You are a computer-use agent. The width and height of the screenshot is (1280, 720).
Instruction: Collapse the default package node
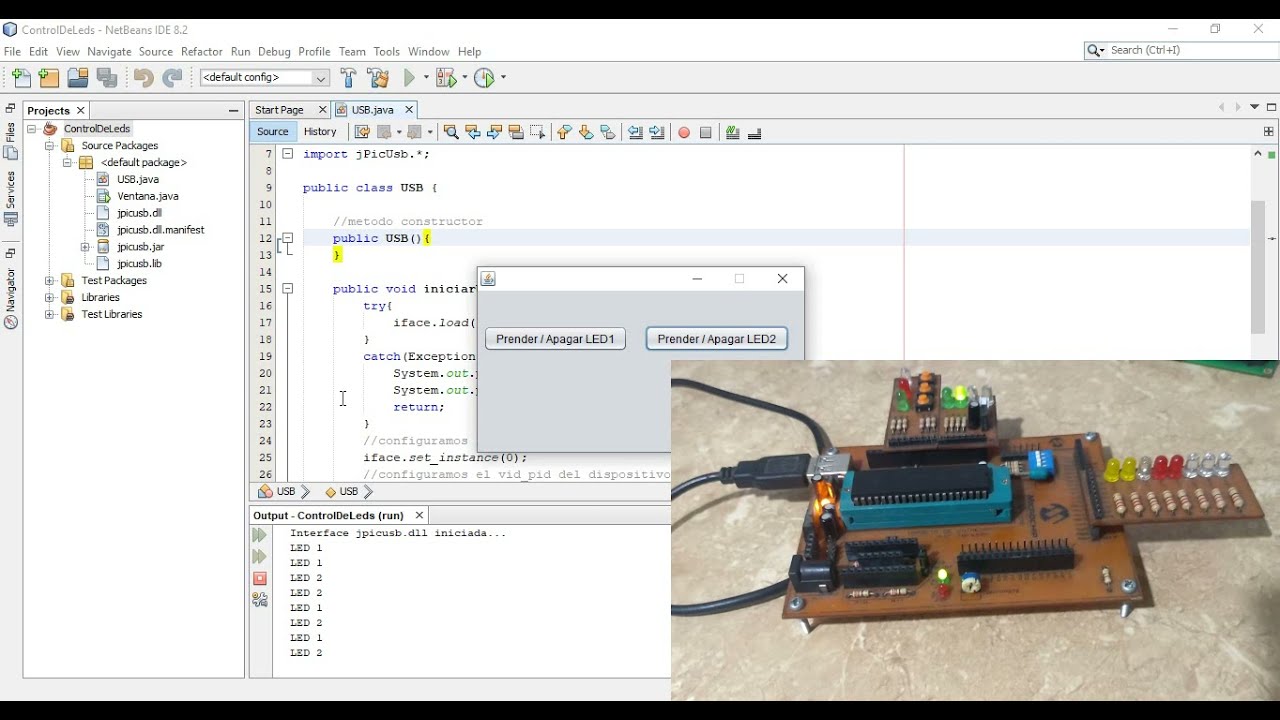pos(67,162)
